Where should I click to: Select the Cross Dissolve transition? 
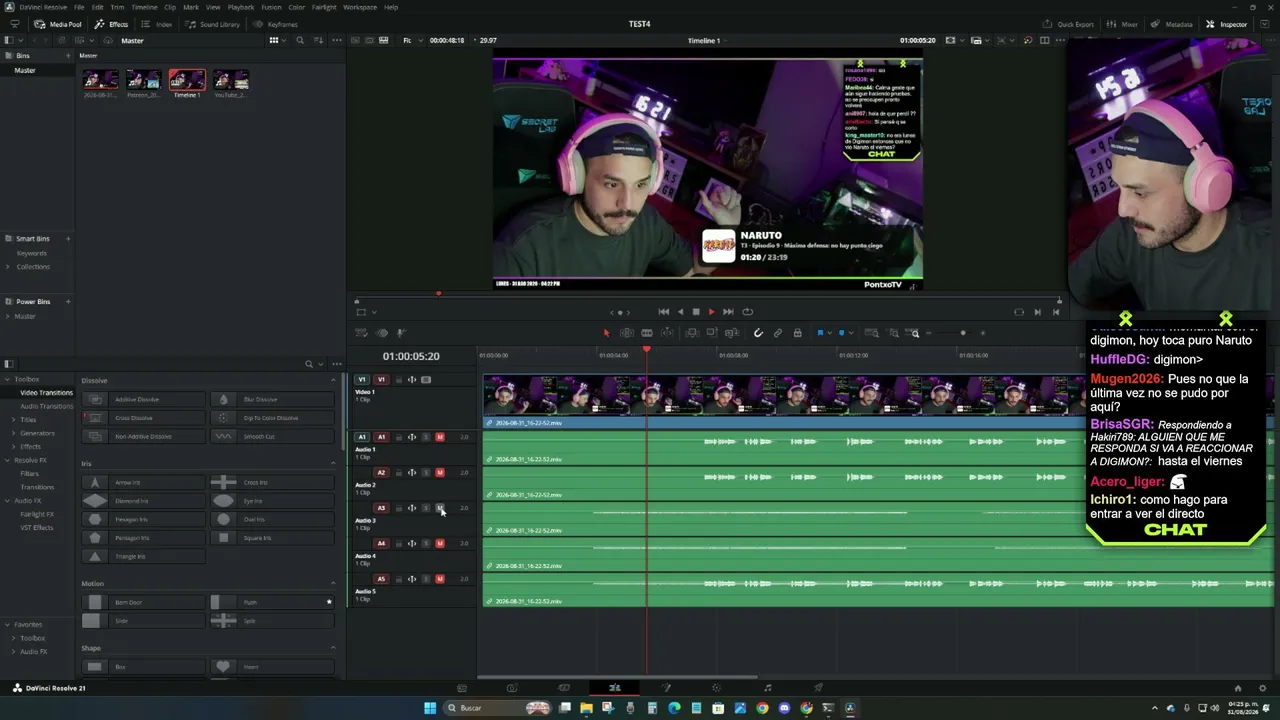(145, 418)
